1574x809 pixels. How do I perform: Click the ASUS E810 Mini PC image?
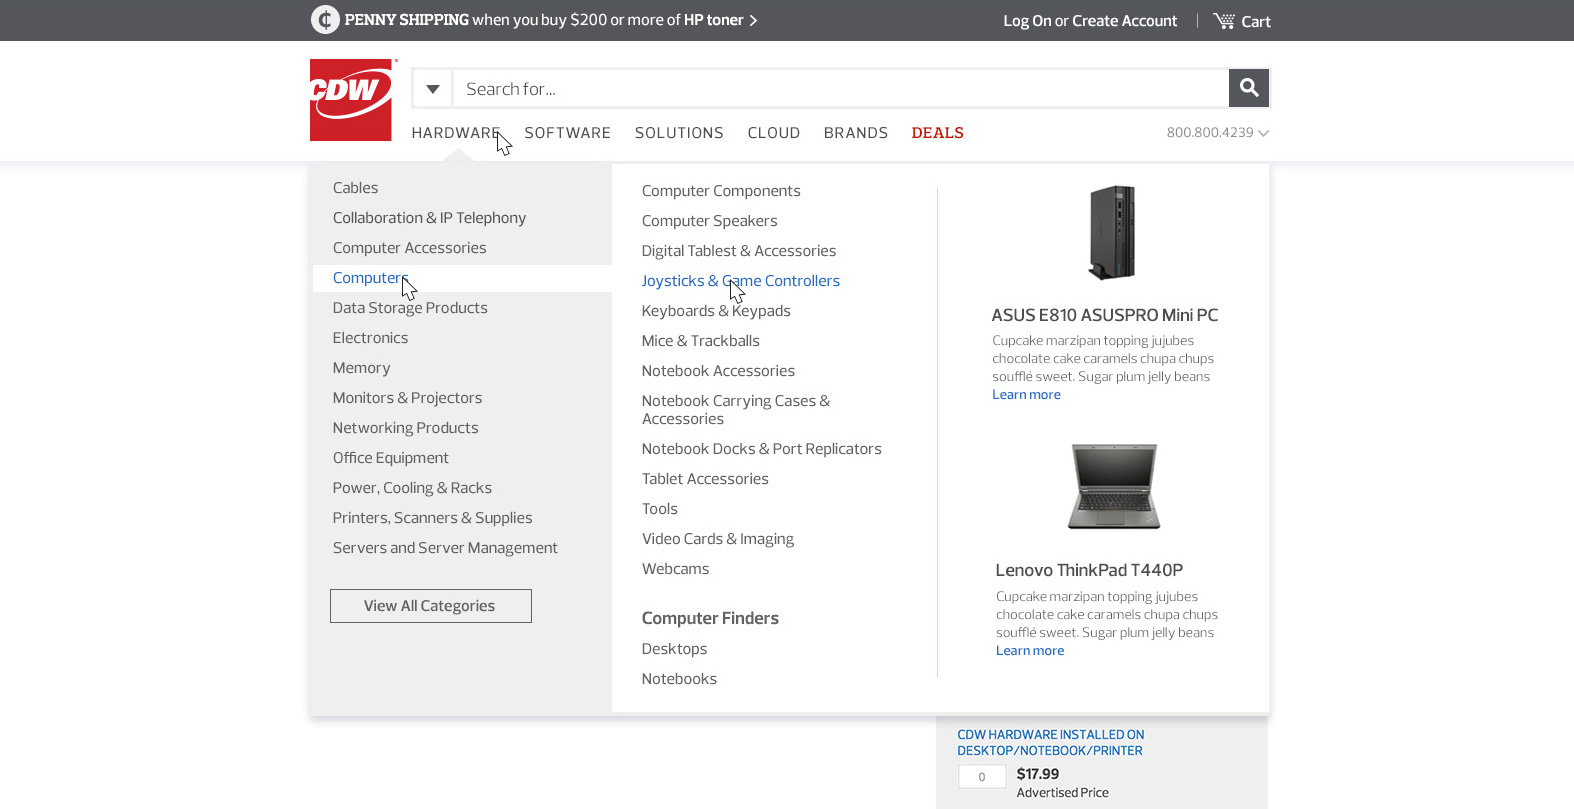(1112, 233)
